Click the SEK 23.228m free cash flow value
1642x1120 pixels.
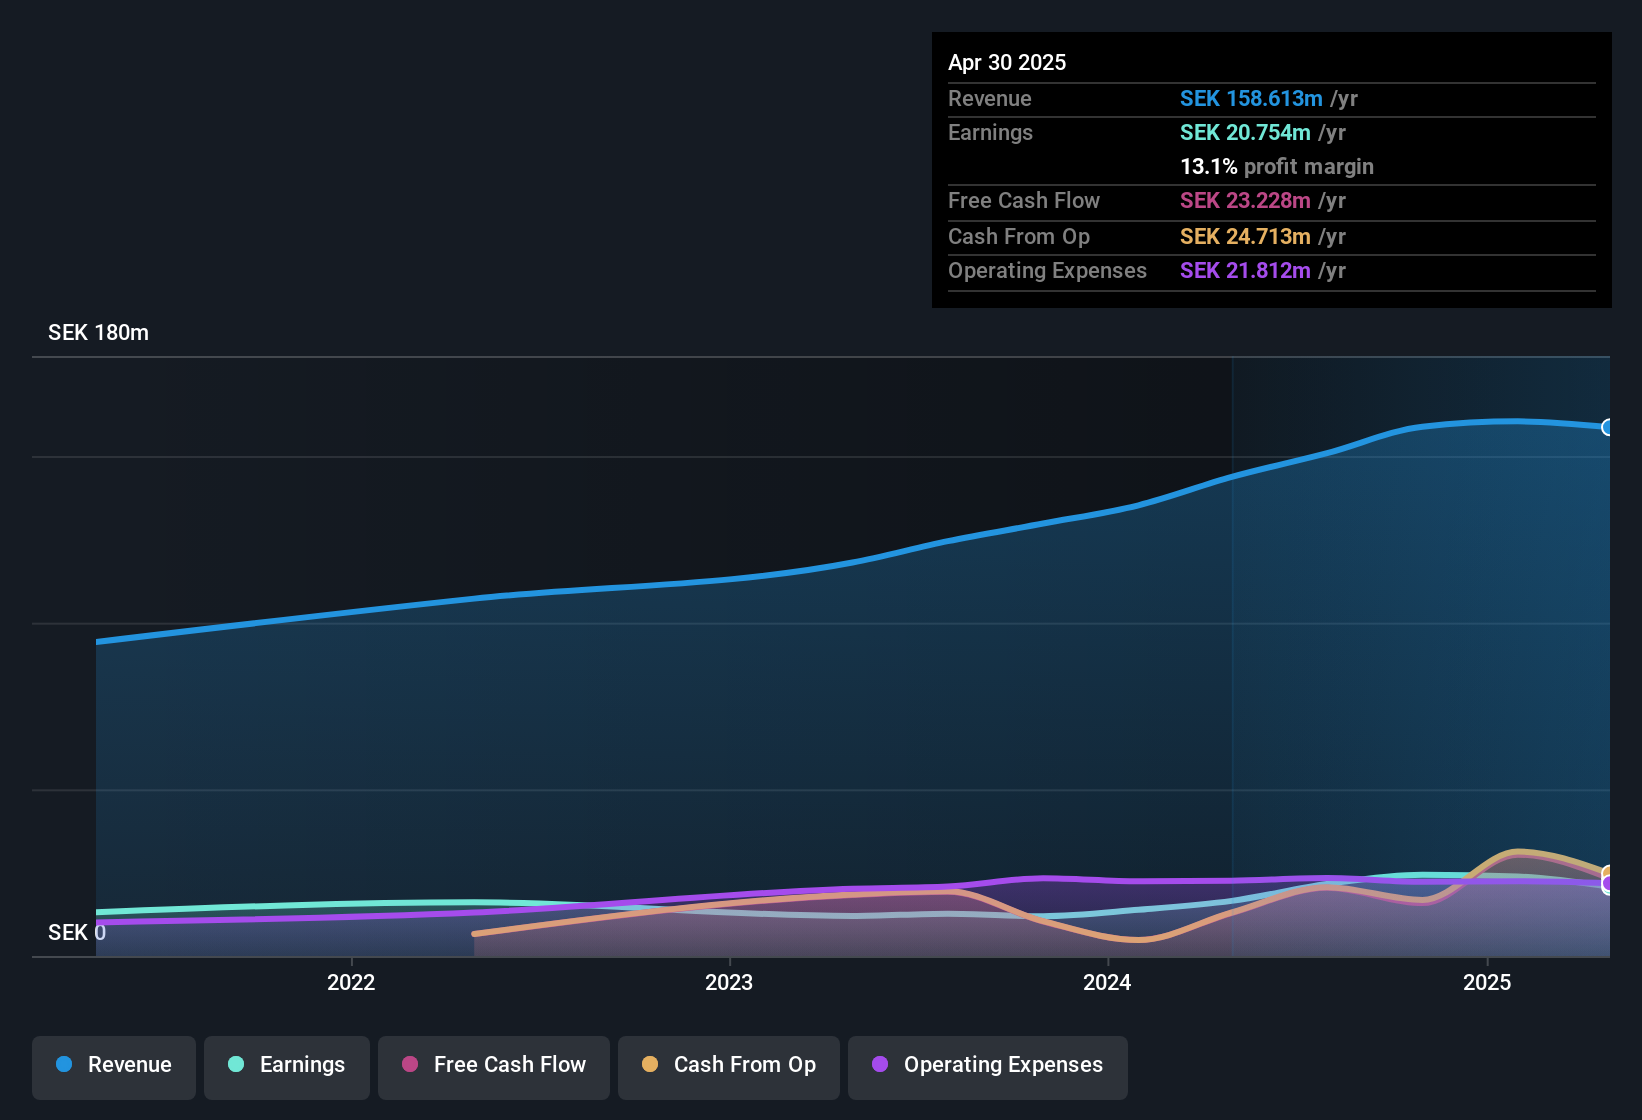pyautogui.click(x=1245, y=200)
